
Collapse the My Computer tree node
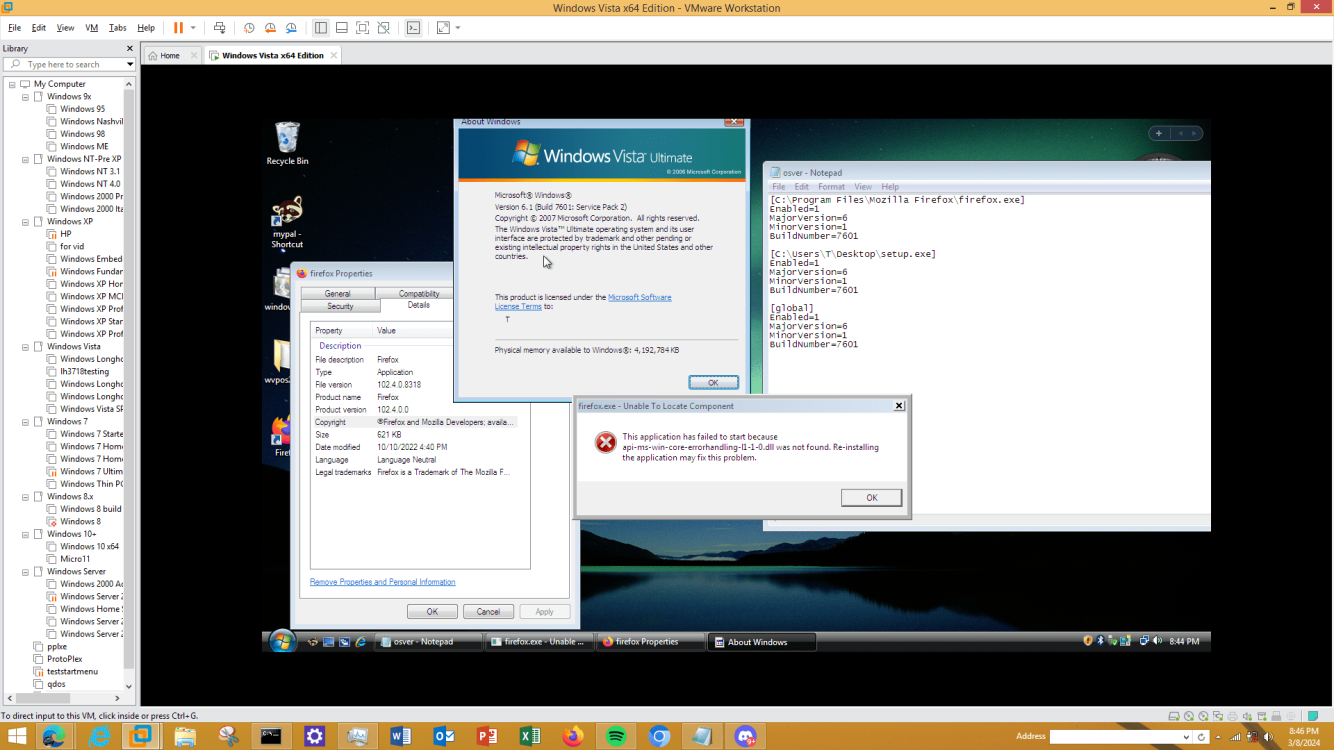12,84
